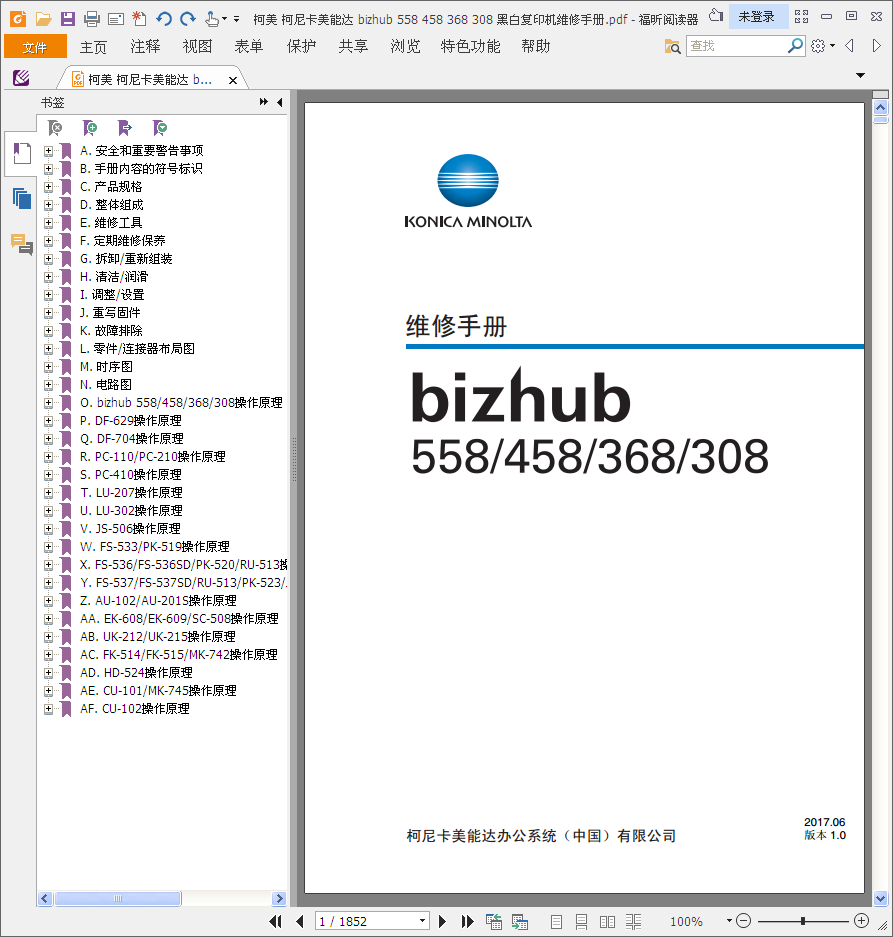Switch to the 保护 ribbon tab

tap(301, 47)
